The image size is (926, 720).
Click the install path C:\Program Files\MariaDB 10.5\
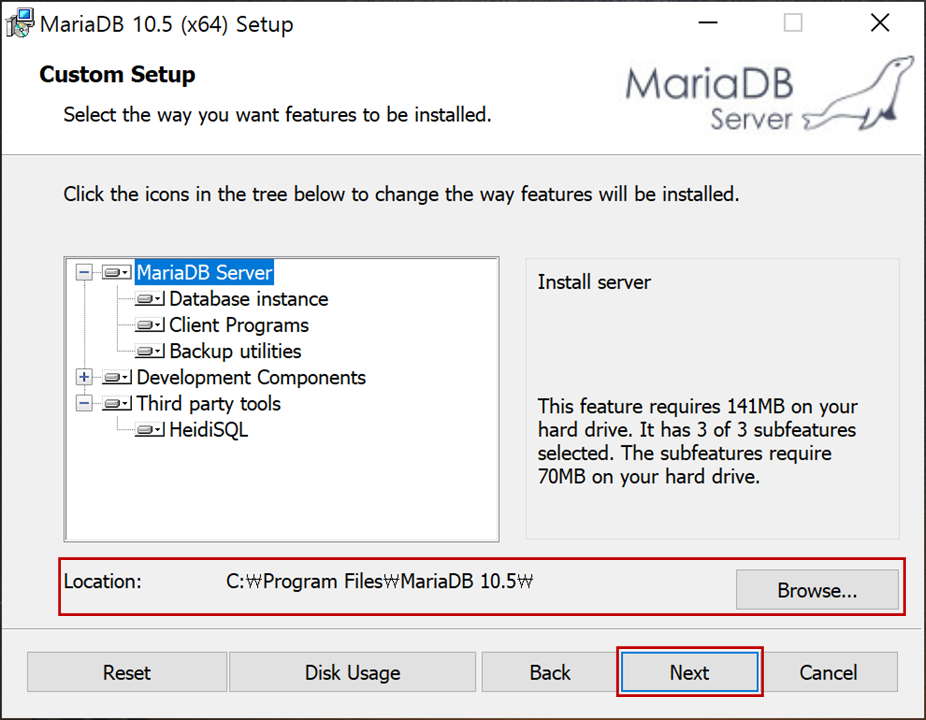[x=380, y=581]
